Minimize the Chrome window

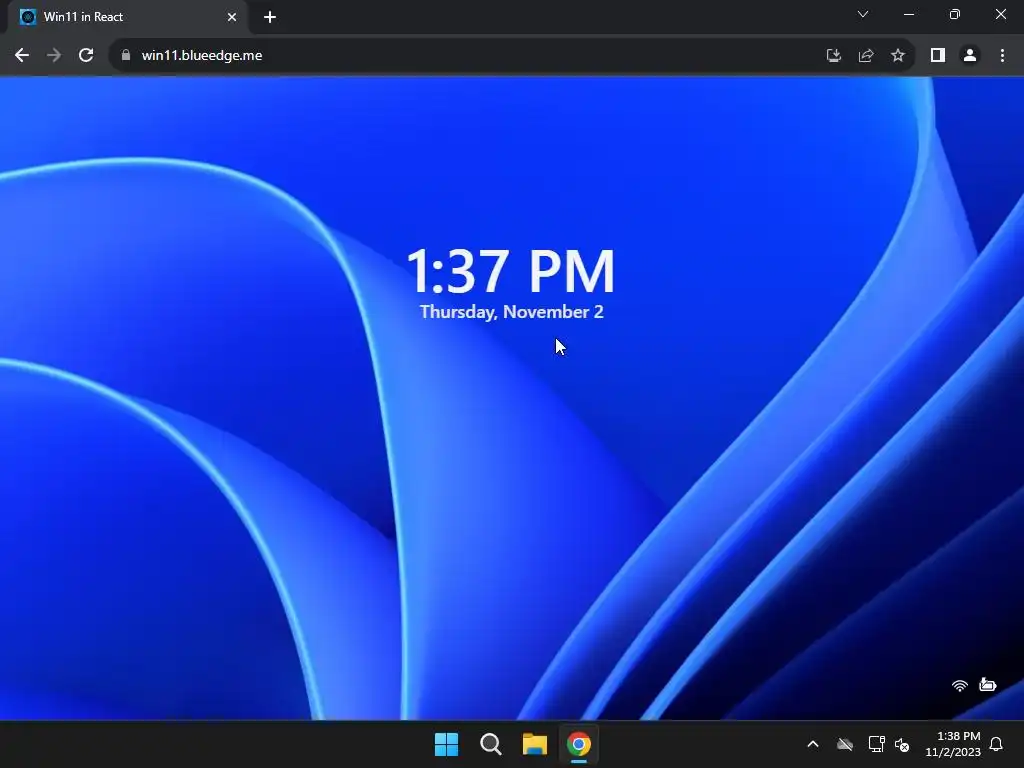tap(908, 14)
